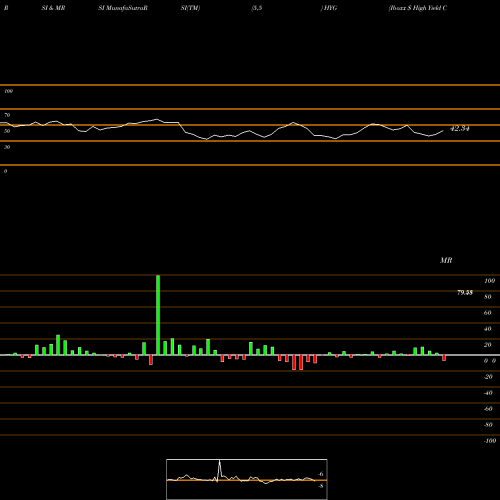The width and height of the screenshot is (500, 500).
Task: Click the RSI axis label 70
Action: coord(7,115)
